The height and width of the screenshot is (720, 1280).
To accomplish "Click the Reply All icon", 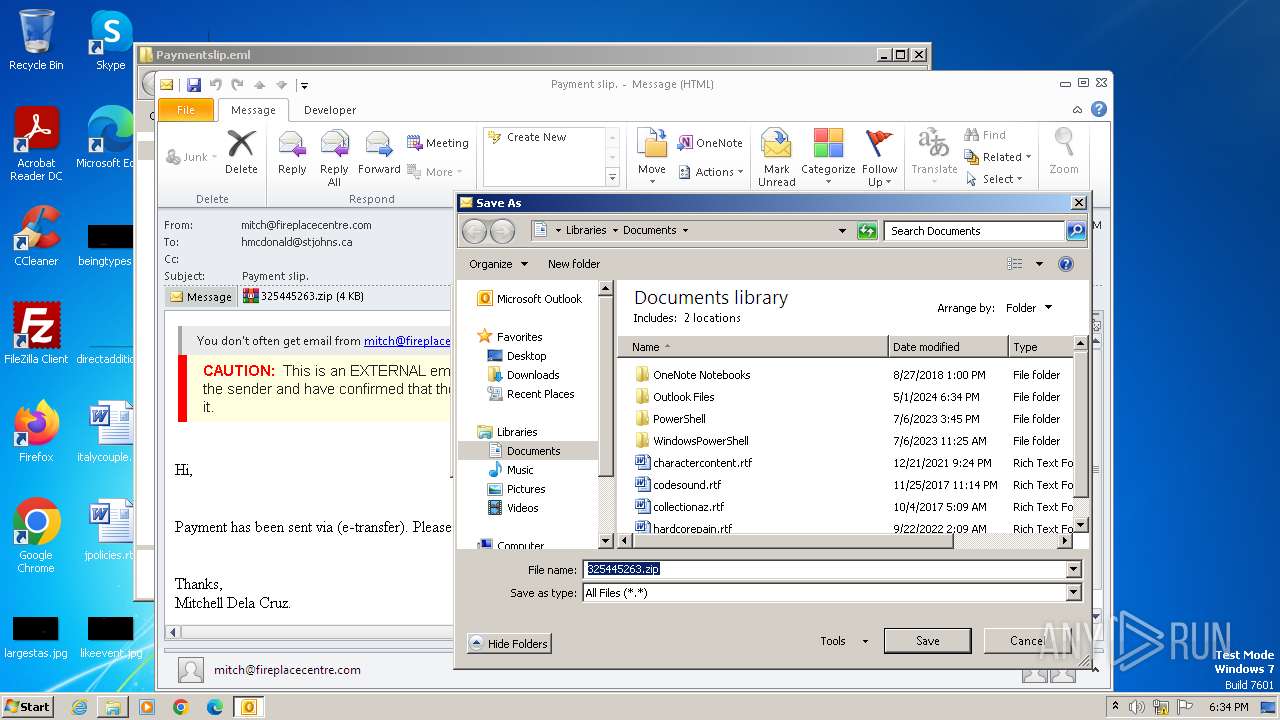I will point(334,158).
